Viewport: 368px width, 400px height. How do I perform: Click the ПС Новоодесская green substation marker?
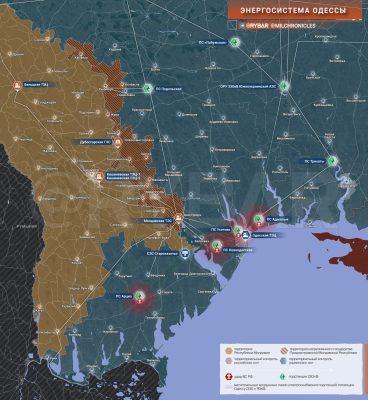(x=216, y=245)
